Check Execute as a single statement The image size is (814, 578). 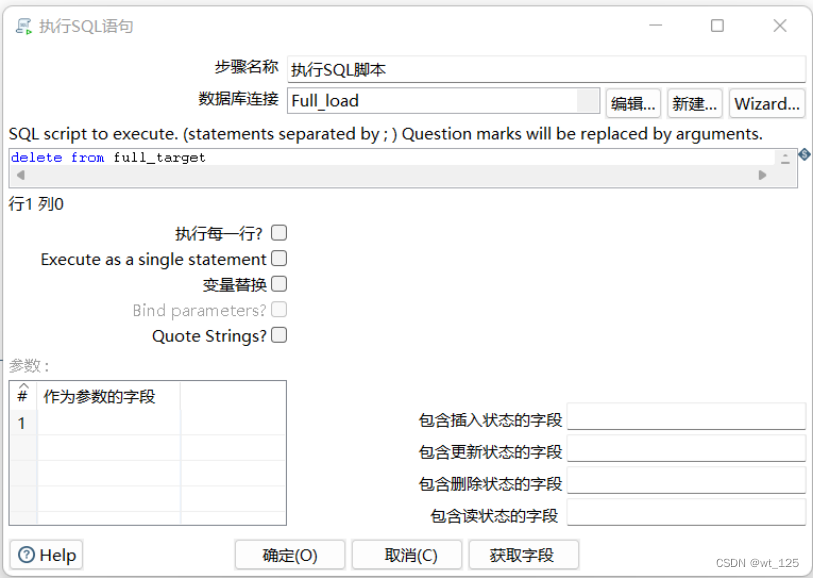278,258
